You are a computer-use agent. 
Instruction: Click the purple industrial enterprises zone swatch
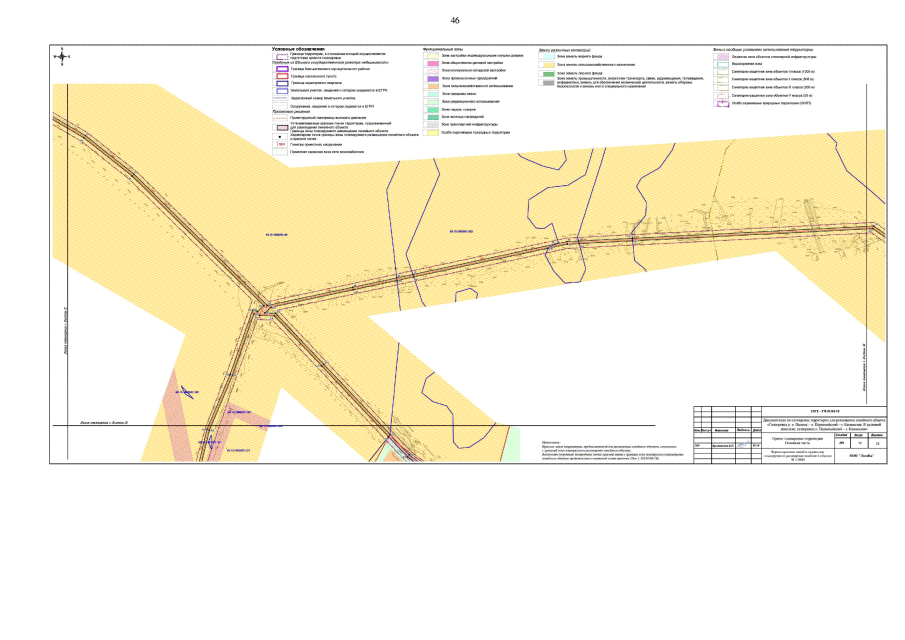(433, 78)
